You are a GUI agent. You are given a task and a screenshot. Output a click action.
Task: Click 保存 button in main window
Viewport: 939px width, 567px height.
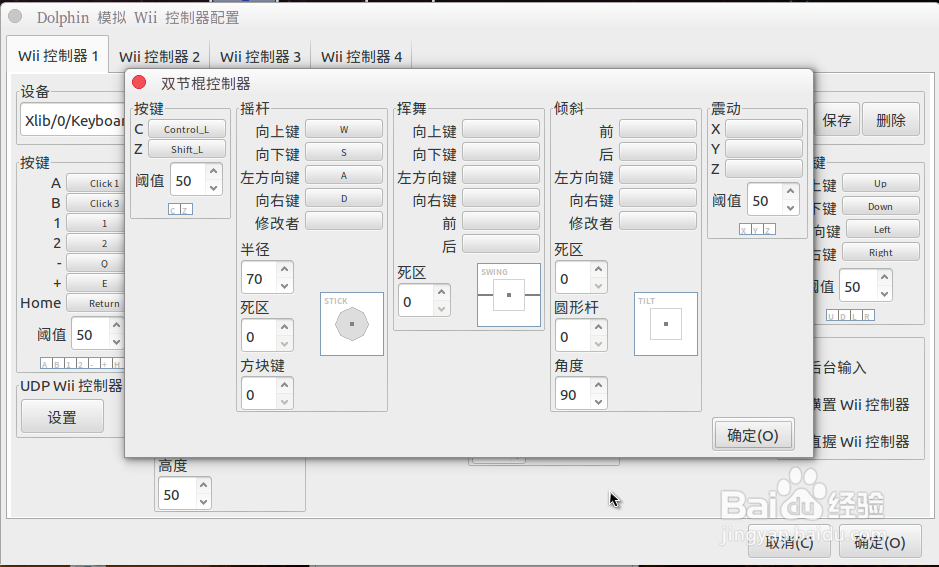coord(837,120)
